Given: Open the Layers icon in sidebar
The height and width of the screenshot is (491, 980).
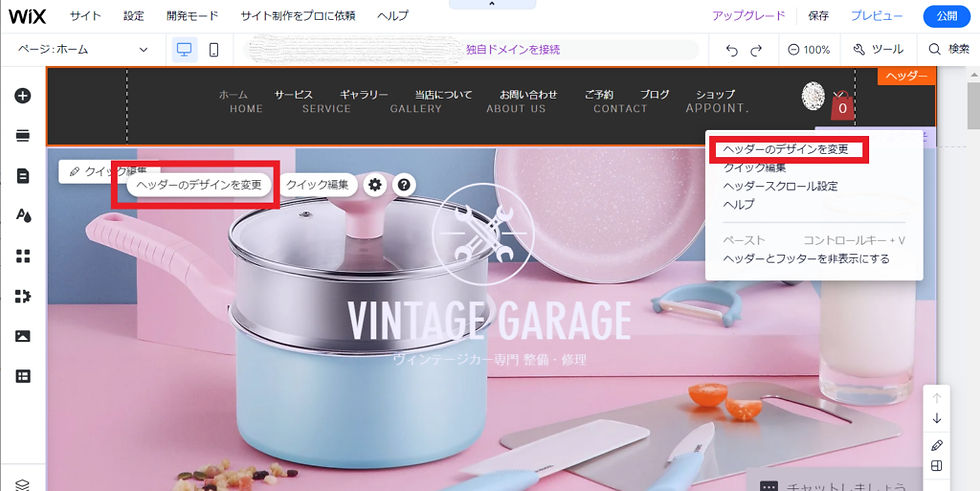Looking at the screenshot, I should [22, 485].
